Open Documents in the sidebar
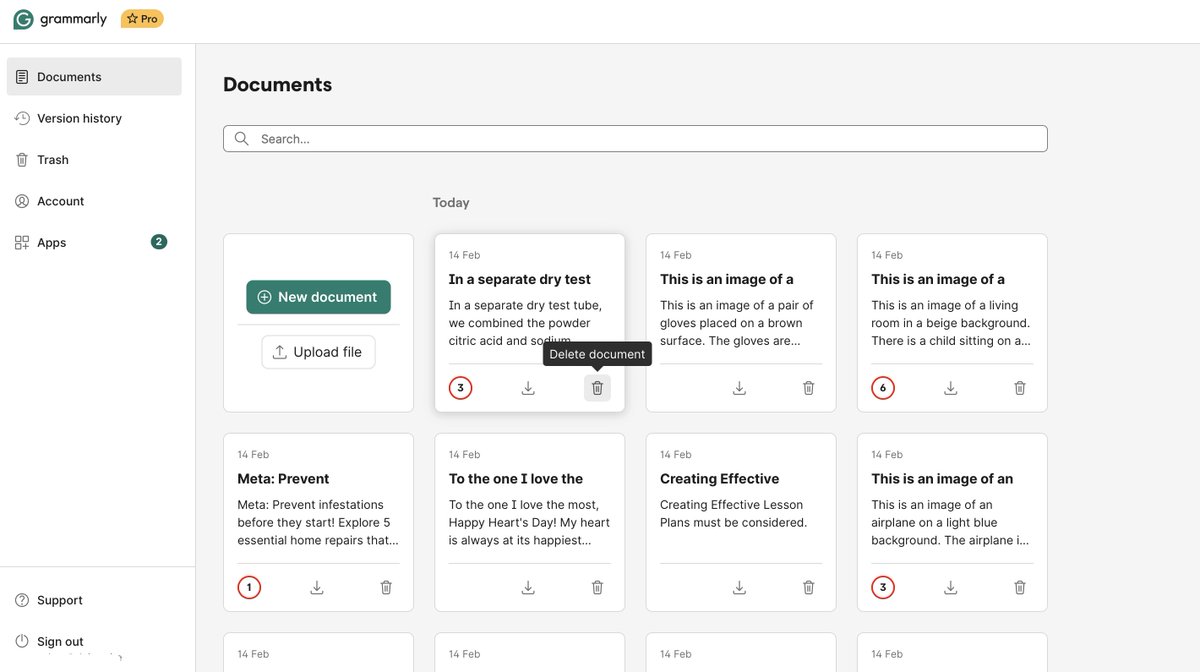 click(94, 76)
